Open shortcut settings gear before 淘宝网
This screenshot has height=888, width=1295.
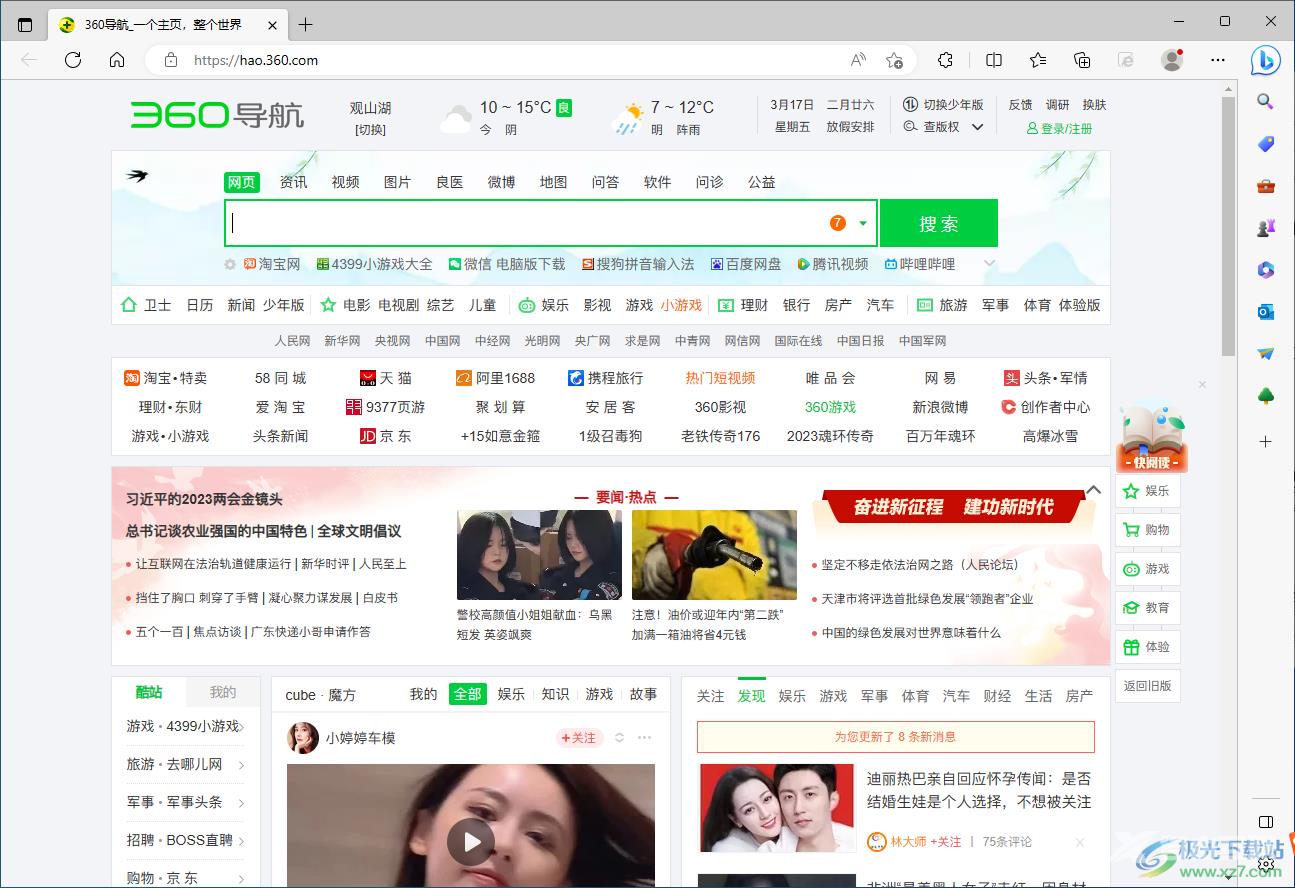coord(230,264)
